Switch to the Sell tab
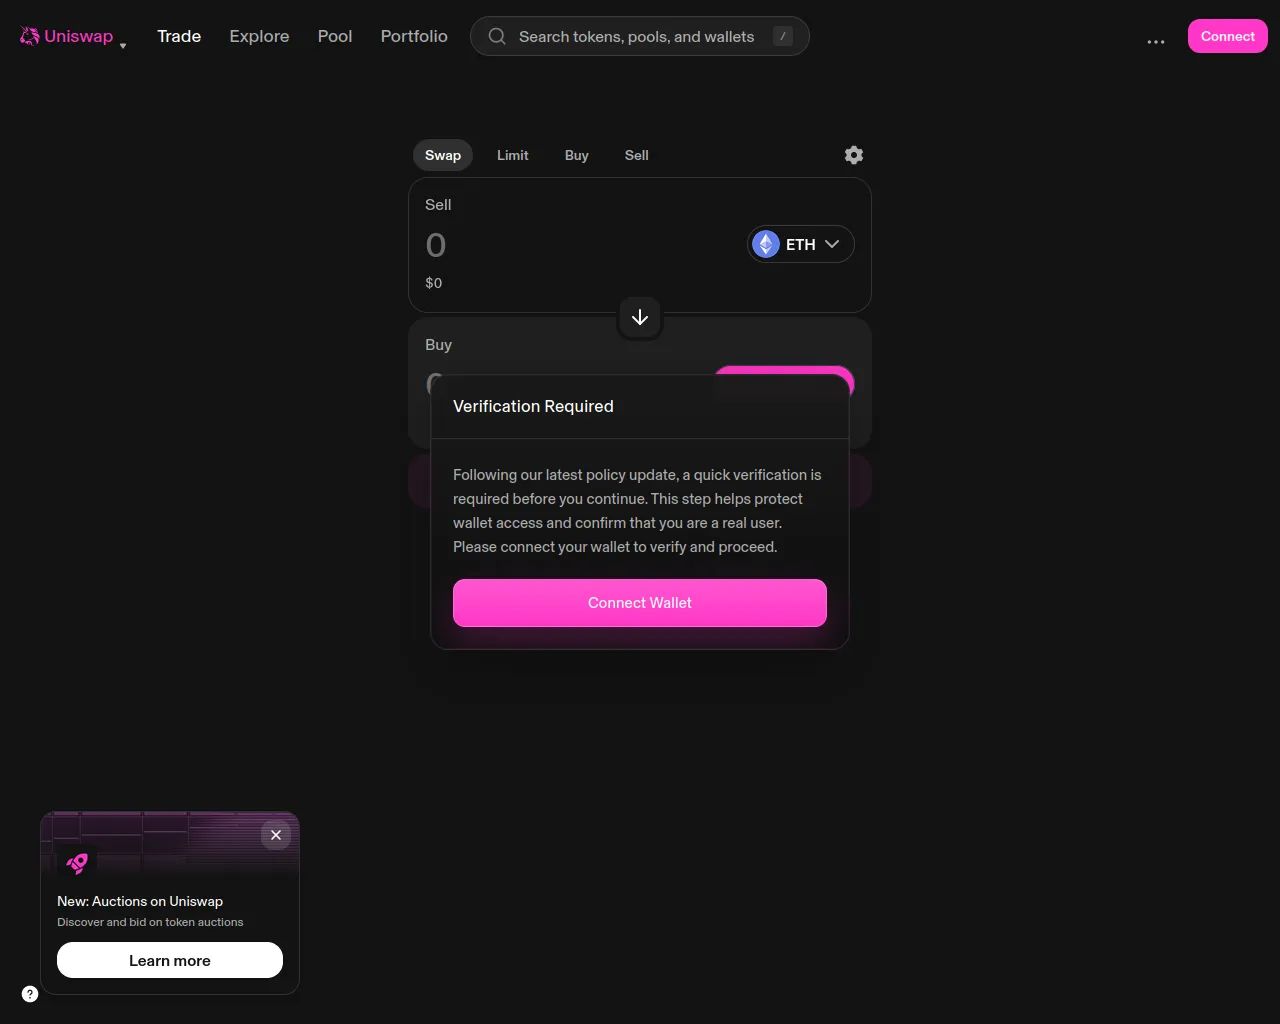This screenshot has width=1280, height=1024. coord(636,155)
